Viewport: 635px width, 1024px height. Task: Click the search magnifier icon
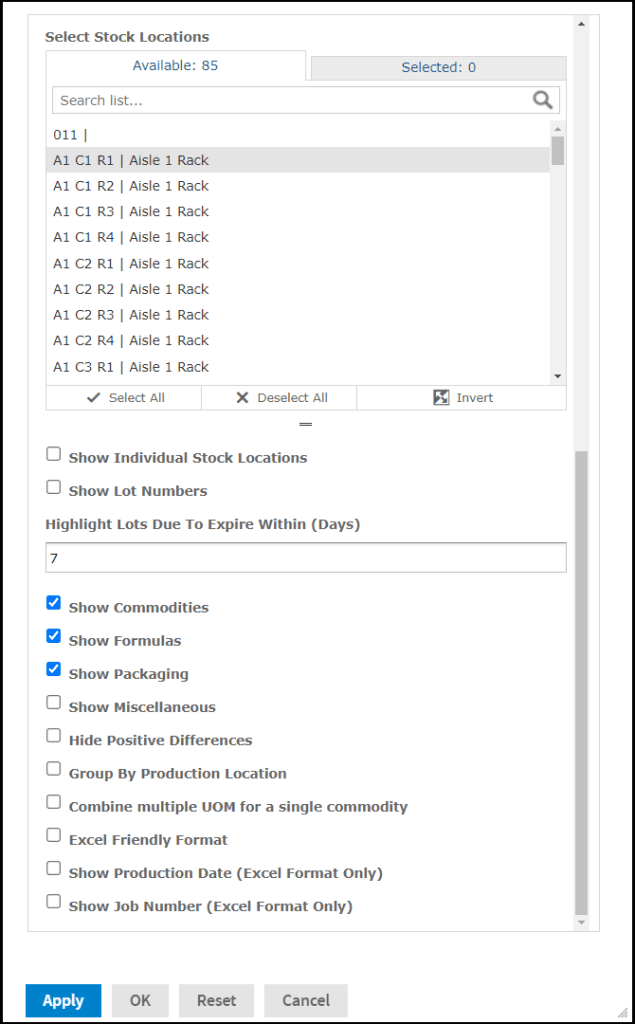pyautogui.click(x=542, y=100)
